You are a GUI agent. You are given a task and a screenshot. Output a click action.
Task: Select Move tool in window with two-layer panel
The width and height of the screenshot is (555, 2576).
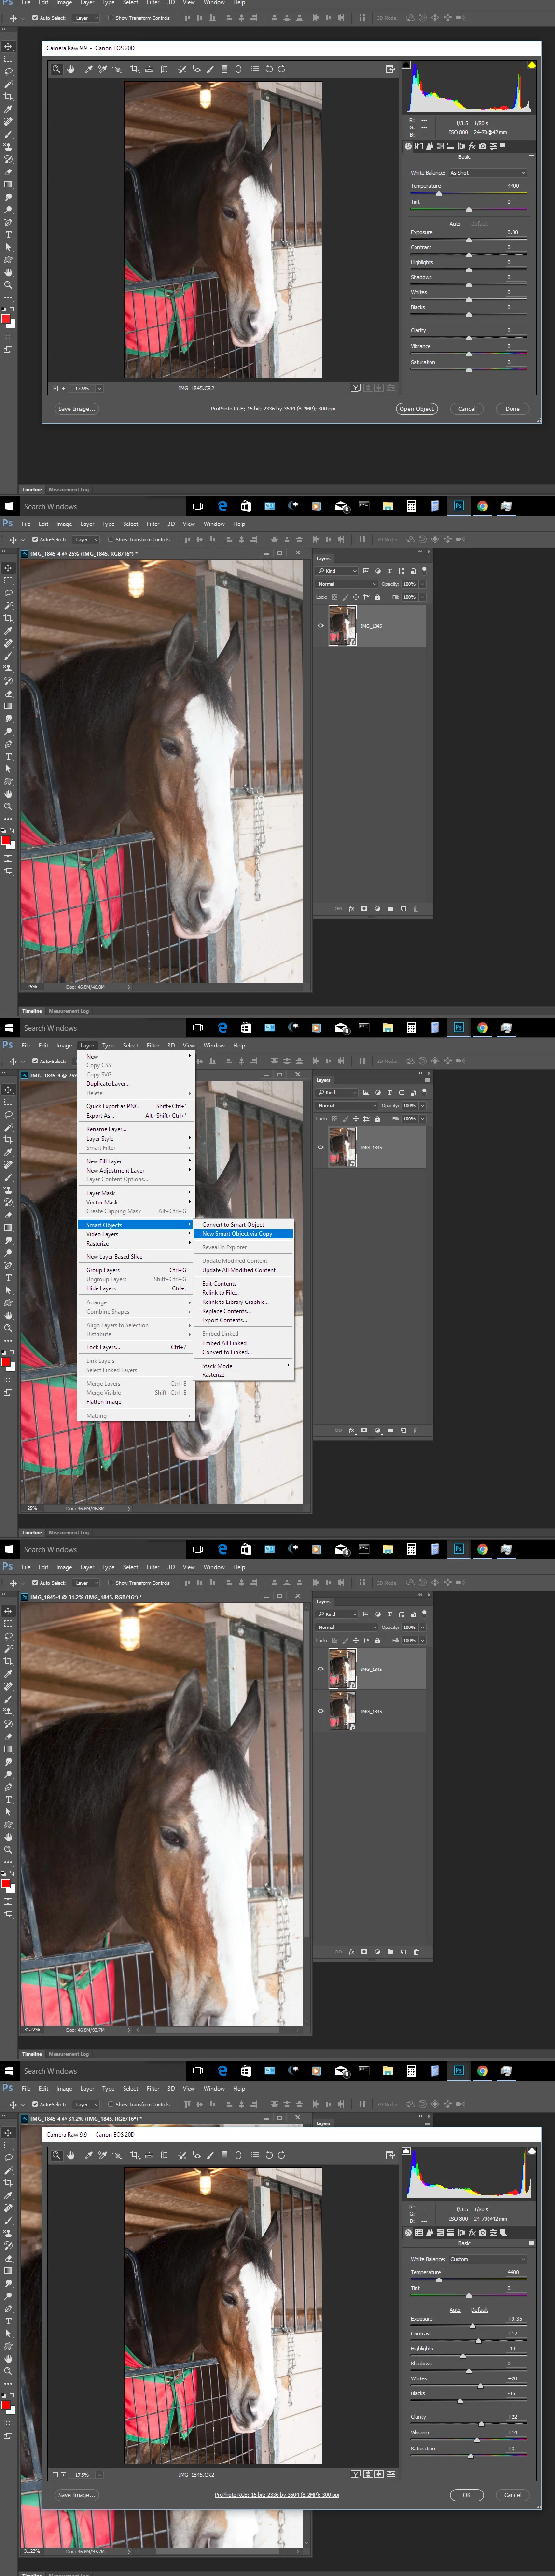click(x=9, y=1611)
